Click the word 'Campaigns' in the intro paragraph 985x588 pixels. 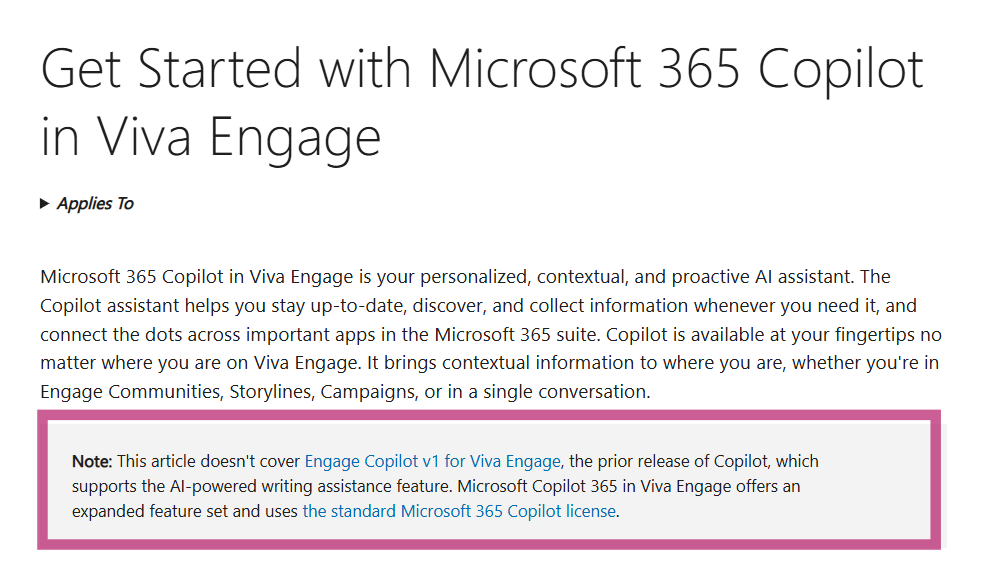368,392
